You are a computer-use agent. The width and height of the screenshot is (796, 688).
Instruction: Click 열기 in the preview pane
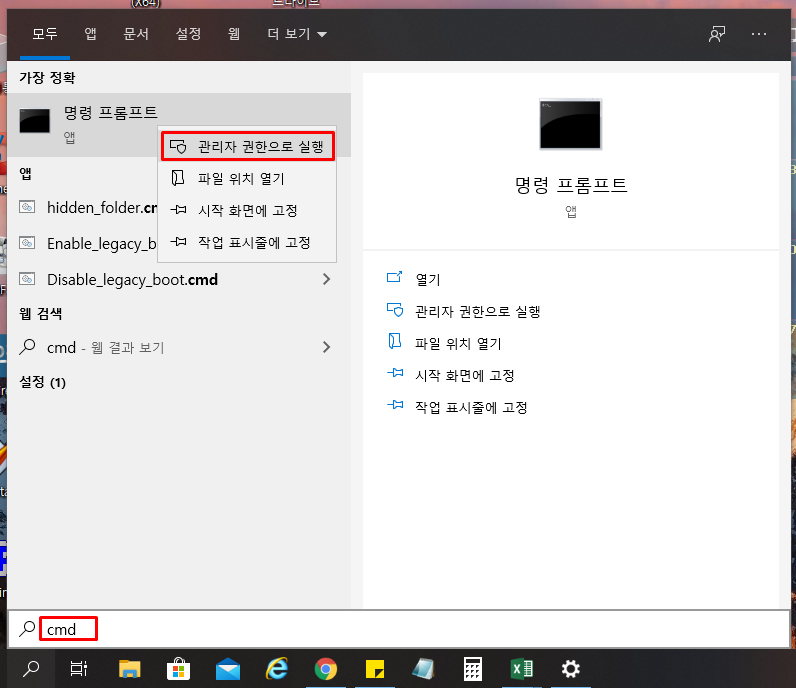point(427,279)
